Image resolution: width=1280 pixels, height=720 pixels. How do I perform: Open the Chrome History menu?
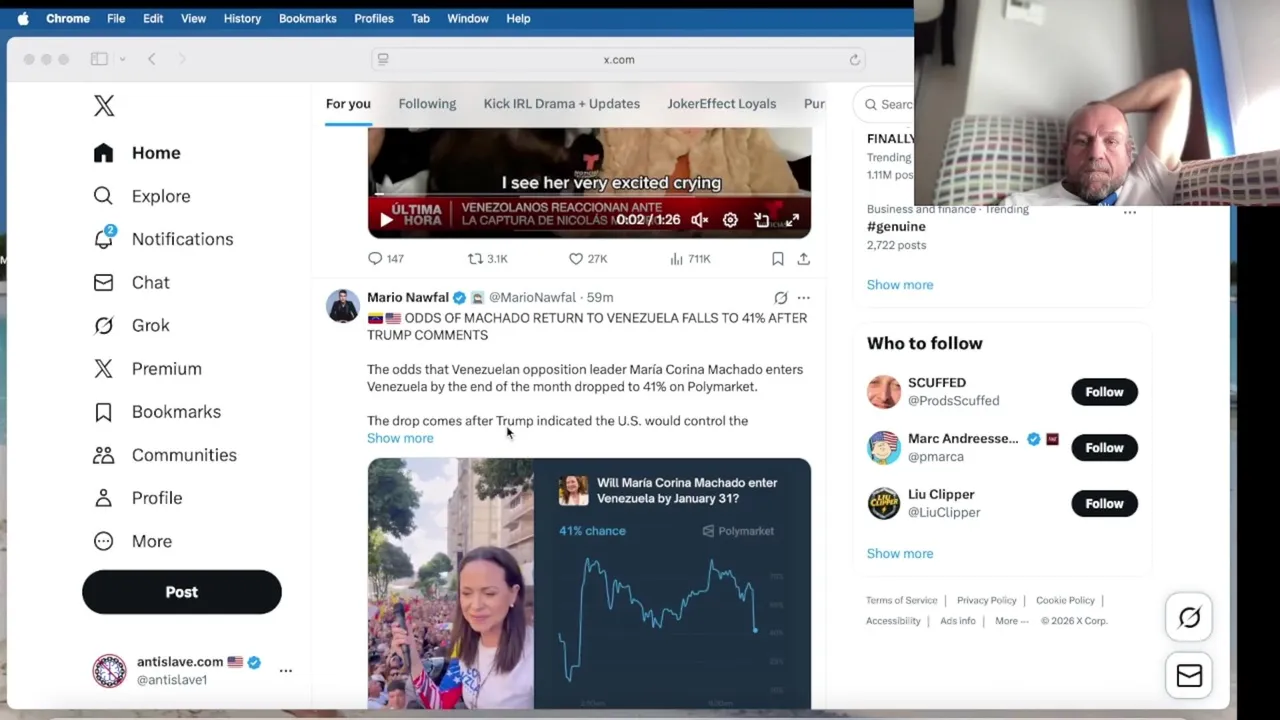(242, 18)
